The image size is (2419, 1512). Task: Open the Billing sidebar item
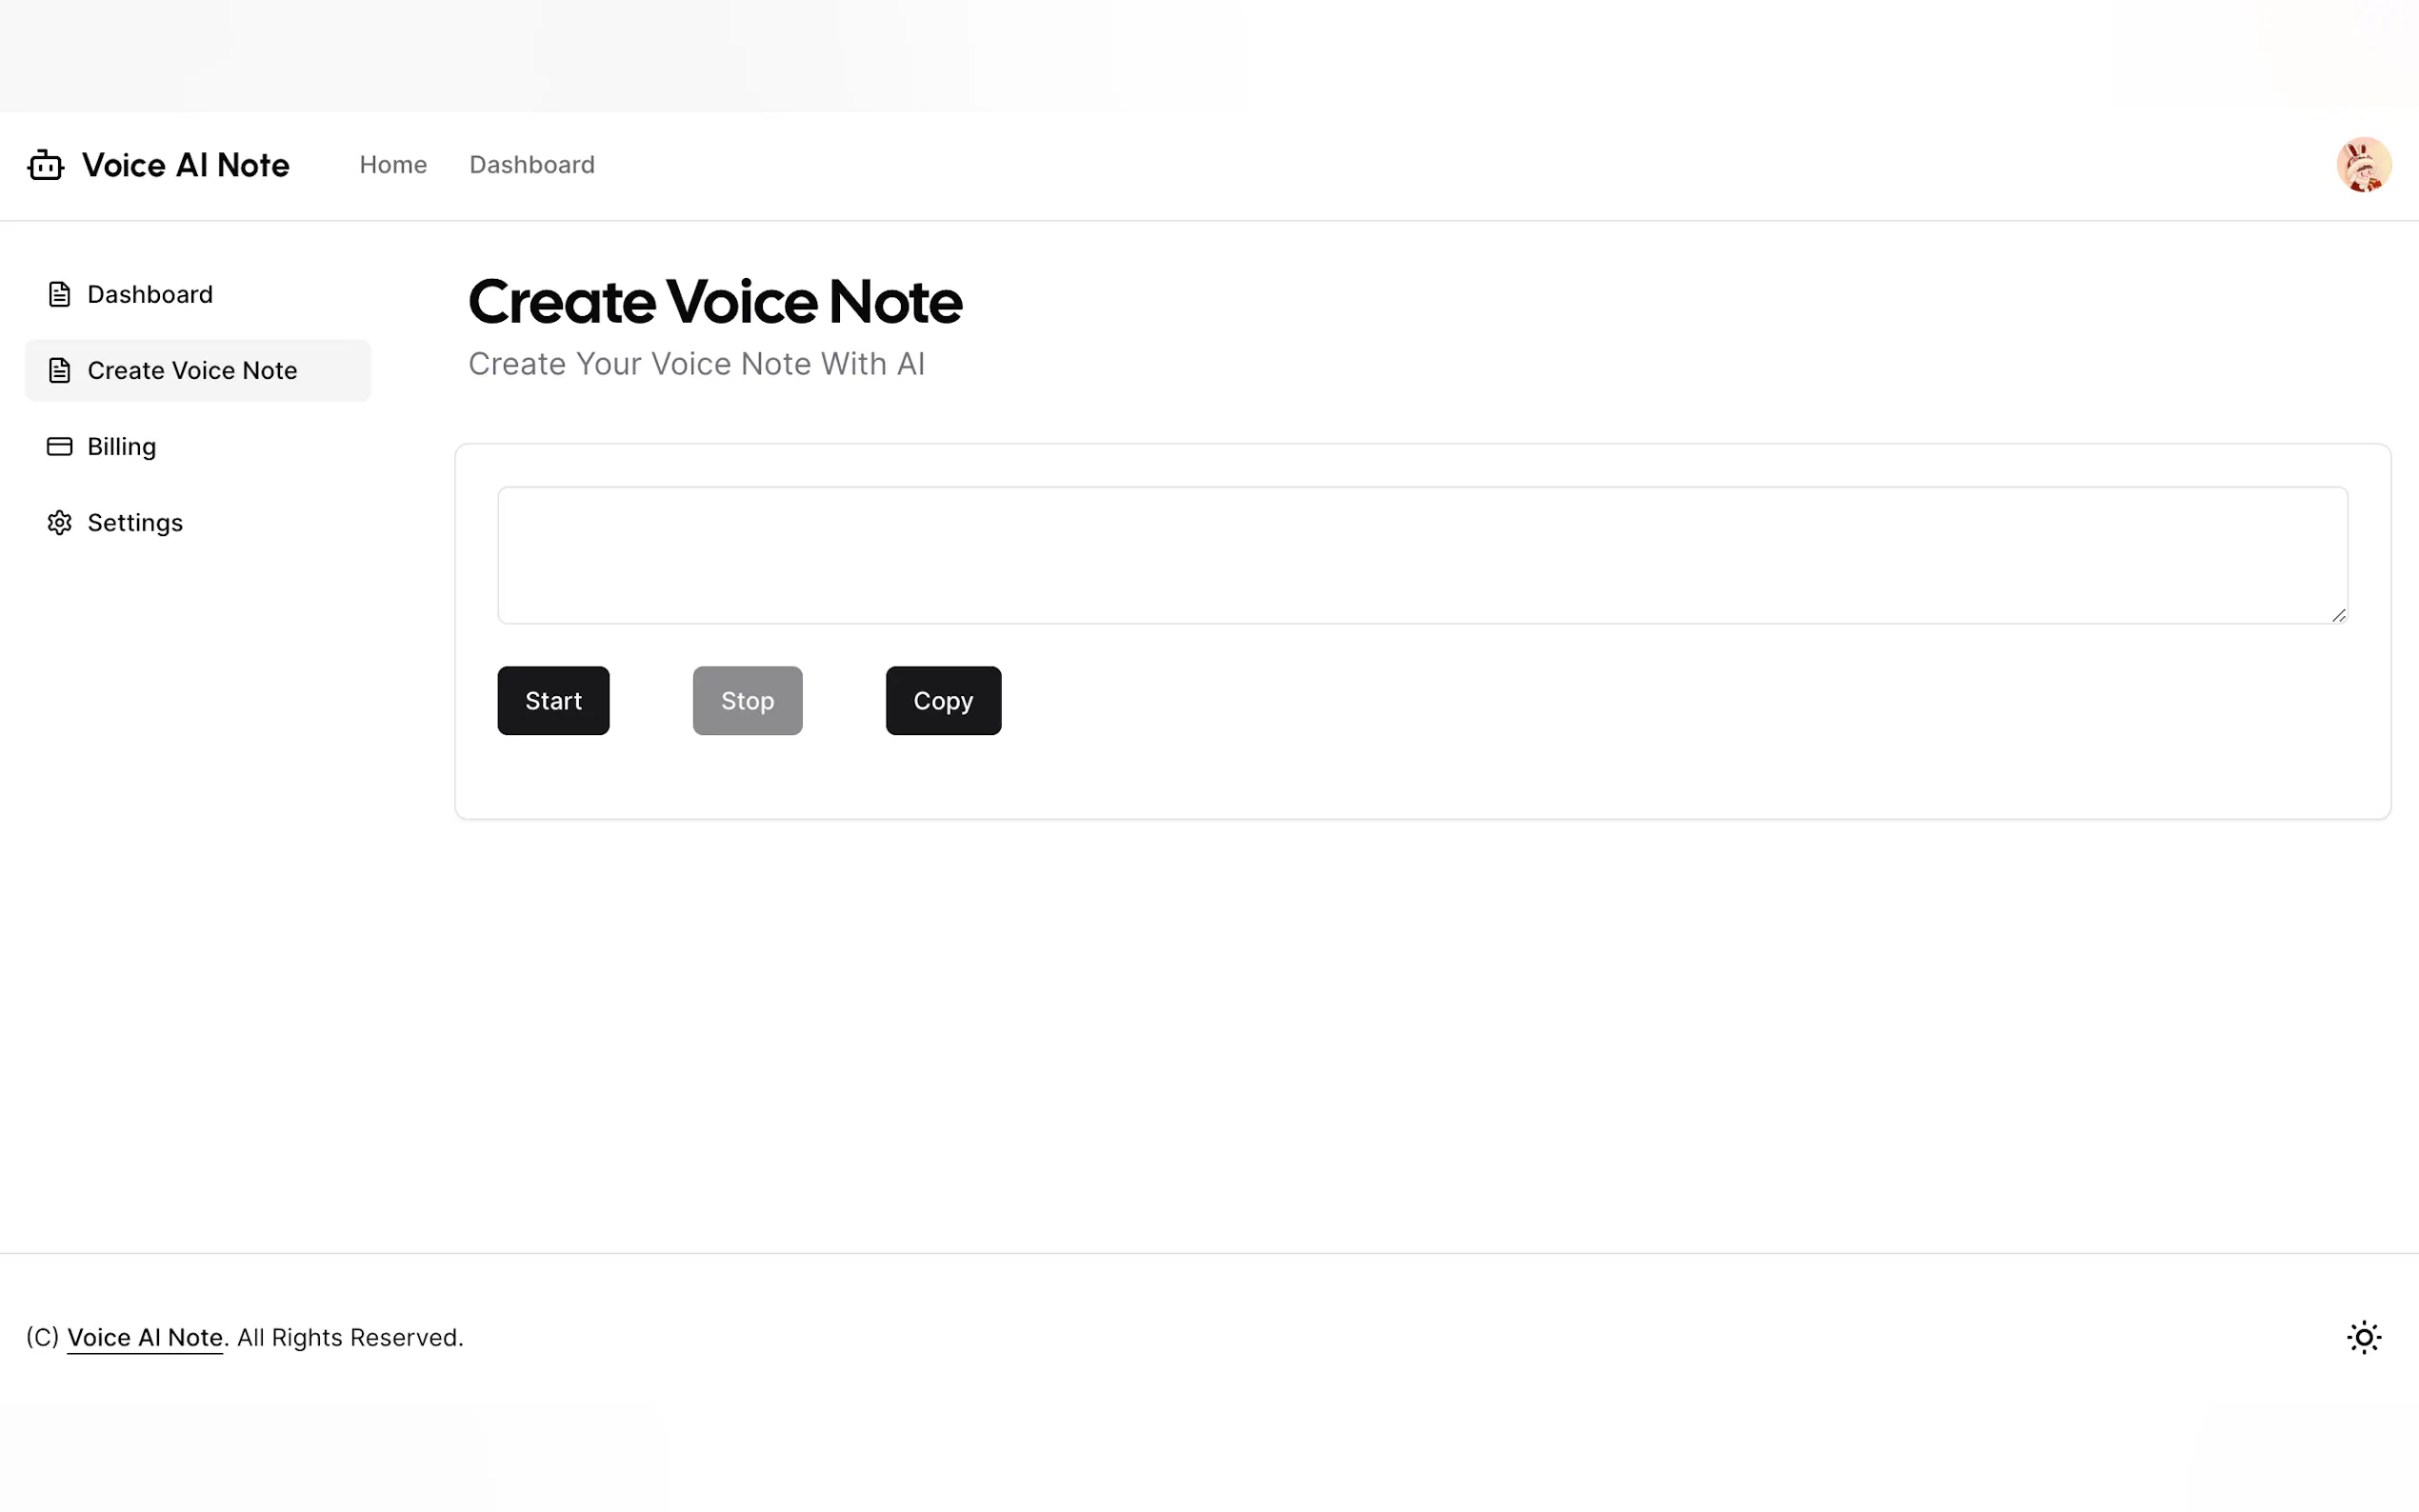tap(122, 446)
